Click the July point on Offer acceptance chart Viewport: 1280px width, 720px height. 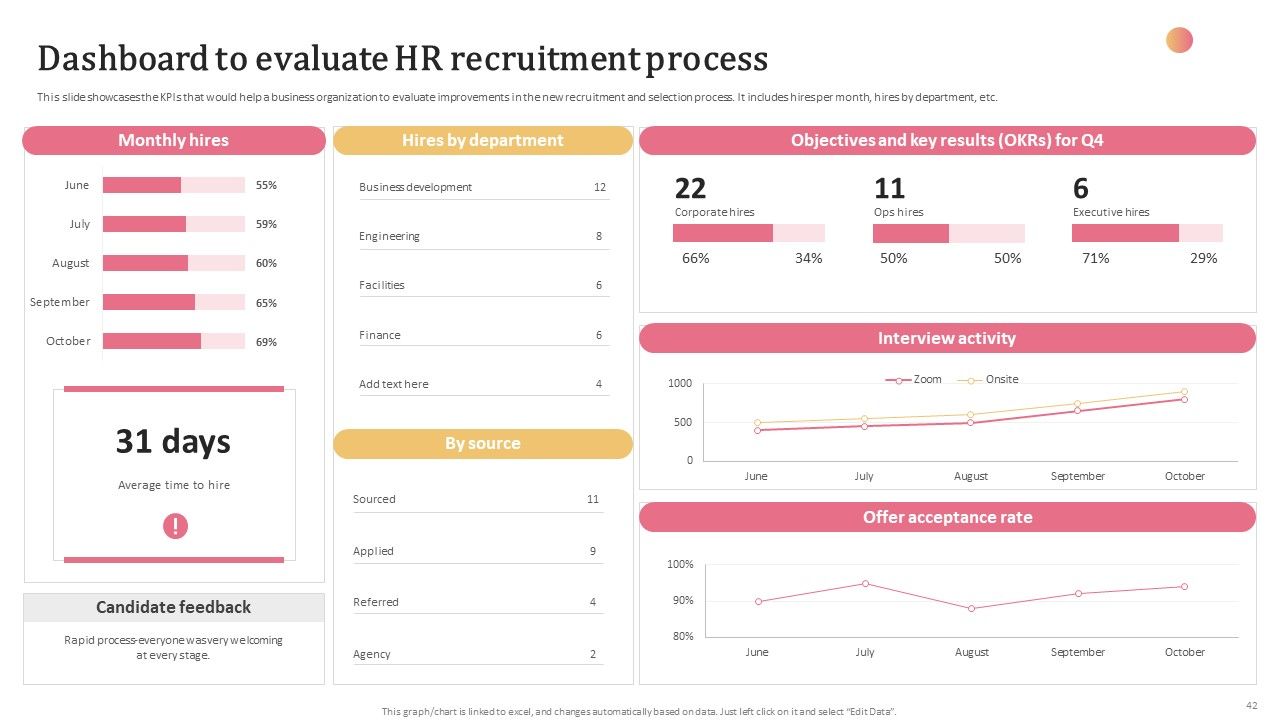coord(865,584)
